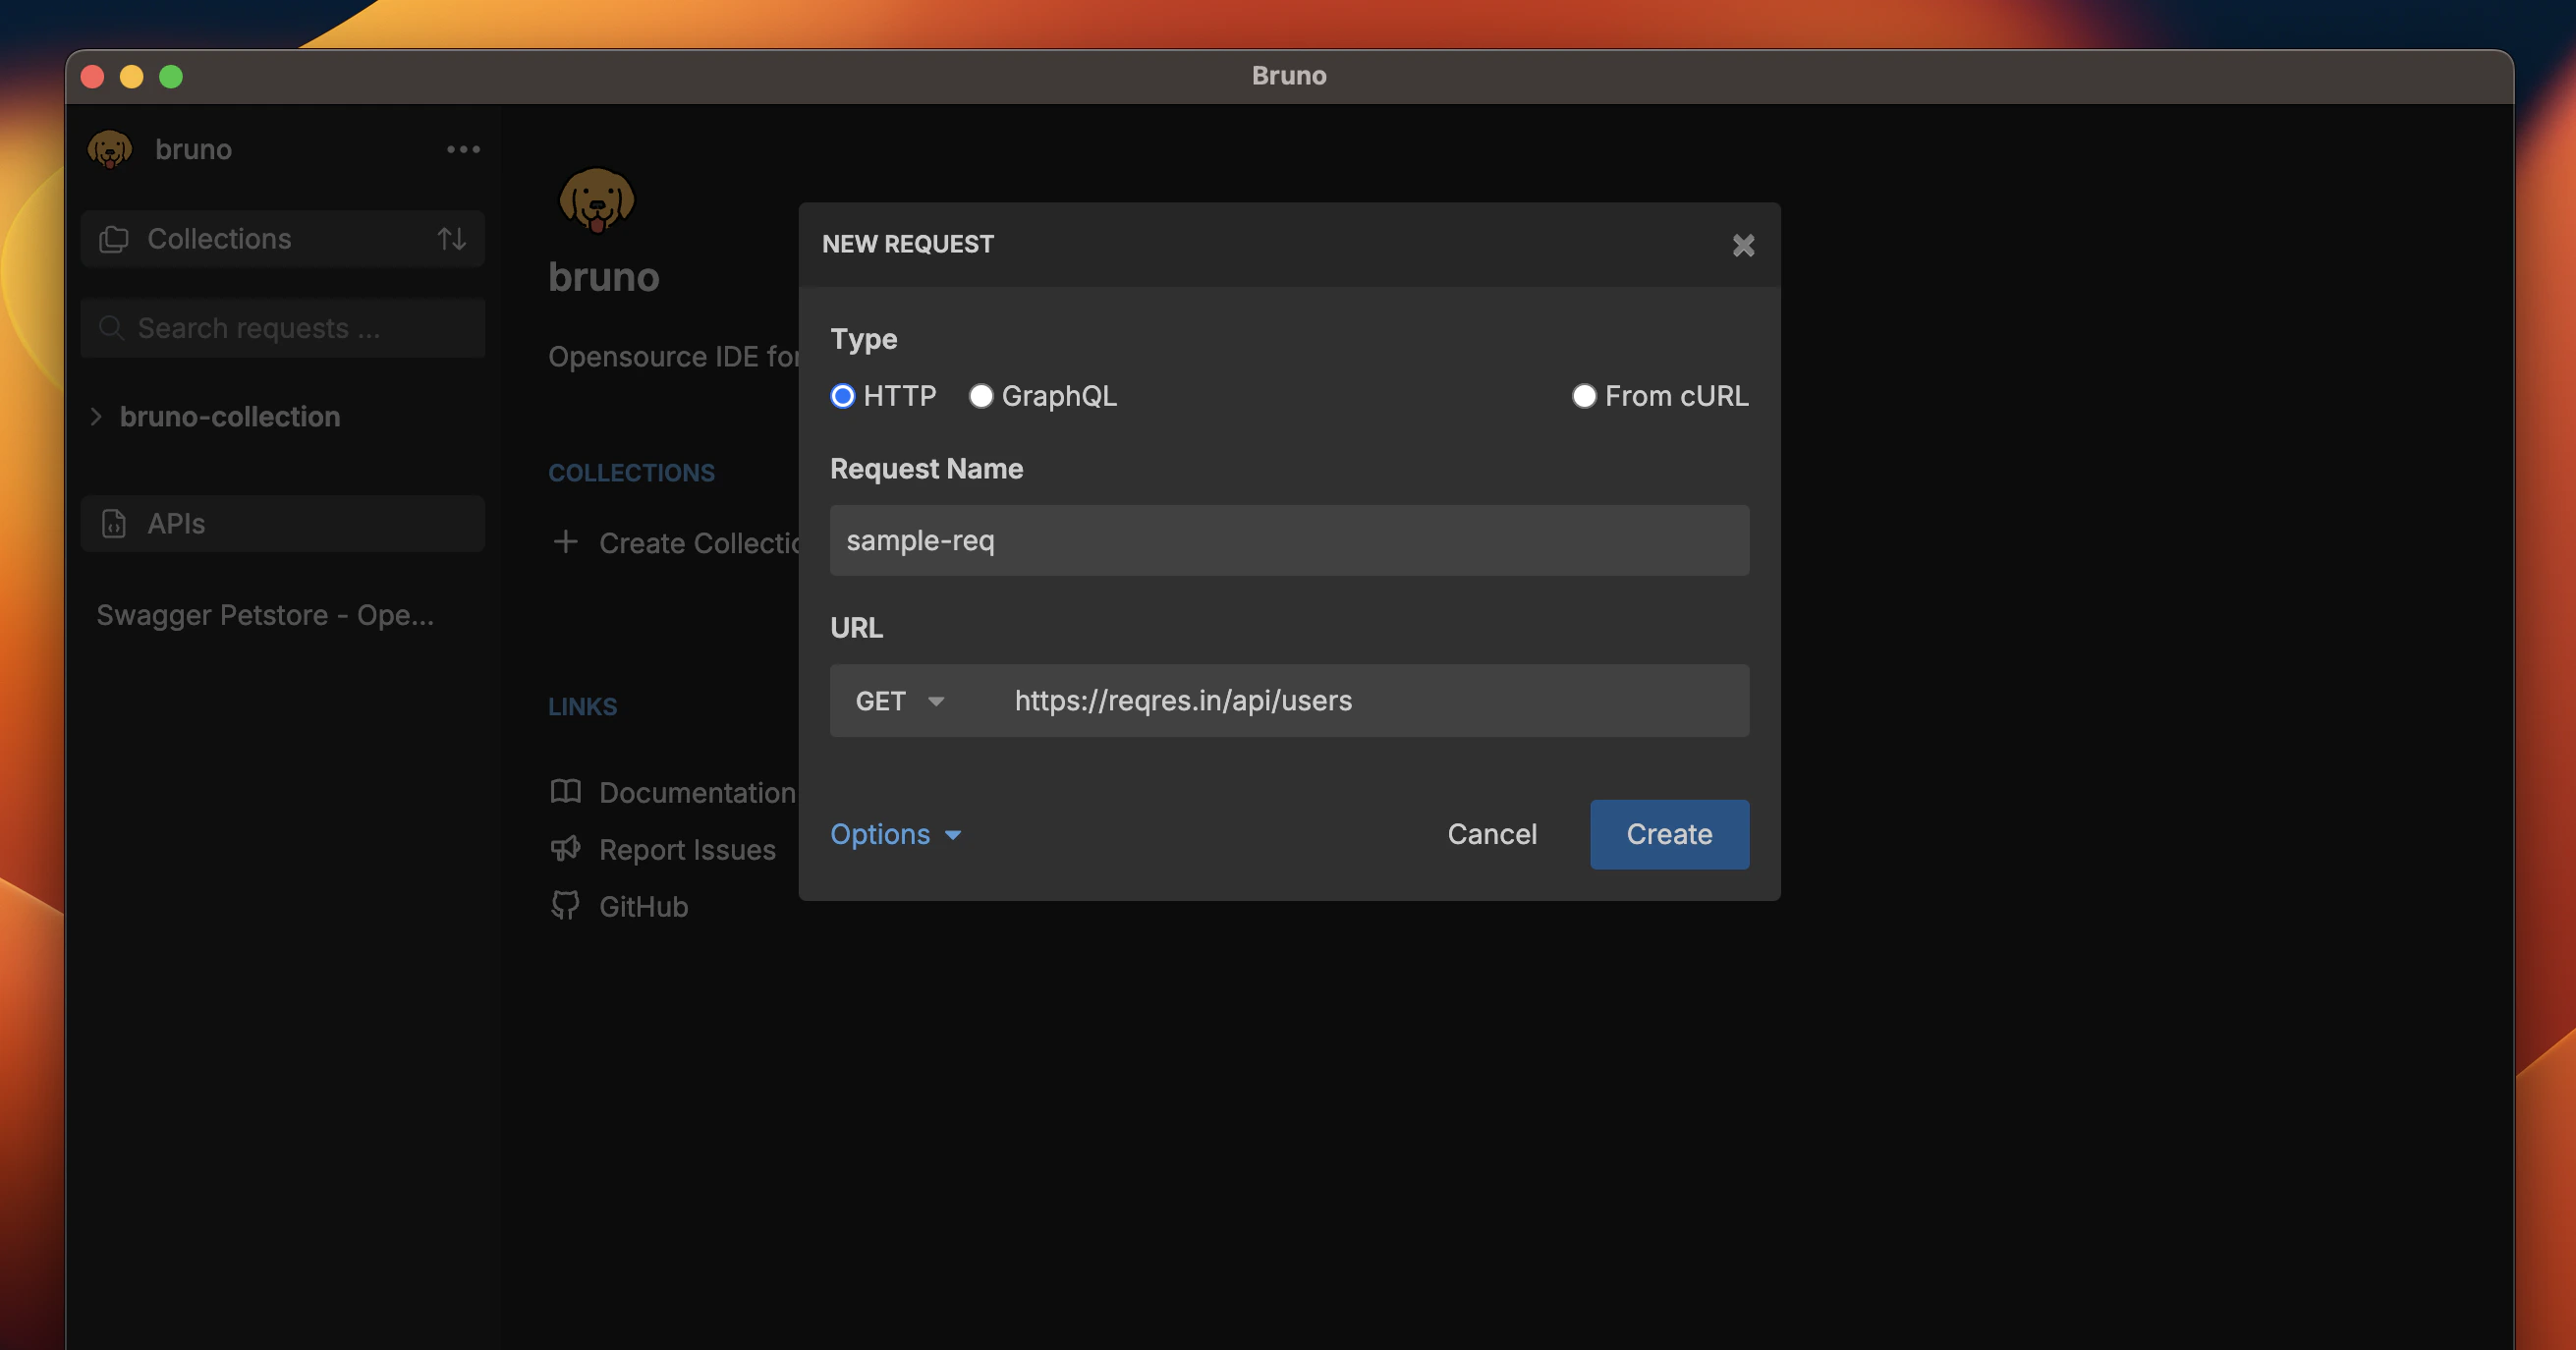Click the bruno dog avatar in the sidebar

point(110,149)
